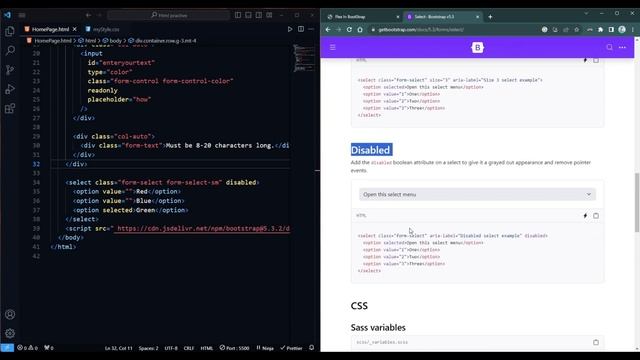Click VS Code command center search box

coord(169,15)
